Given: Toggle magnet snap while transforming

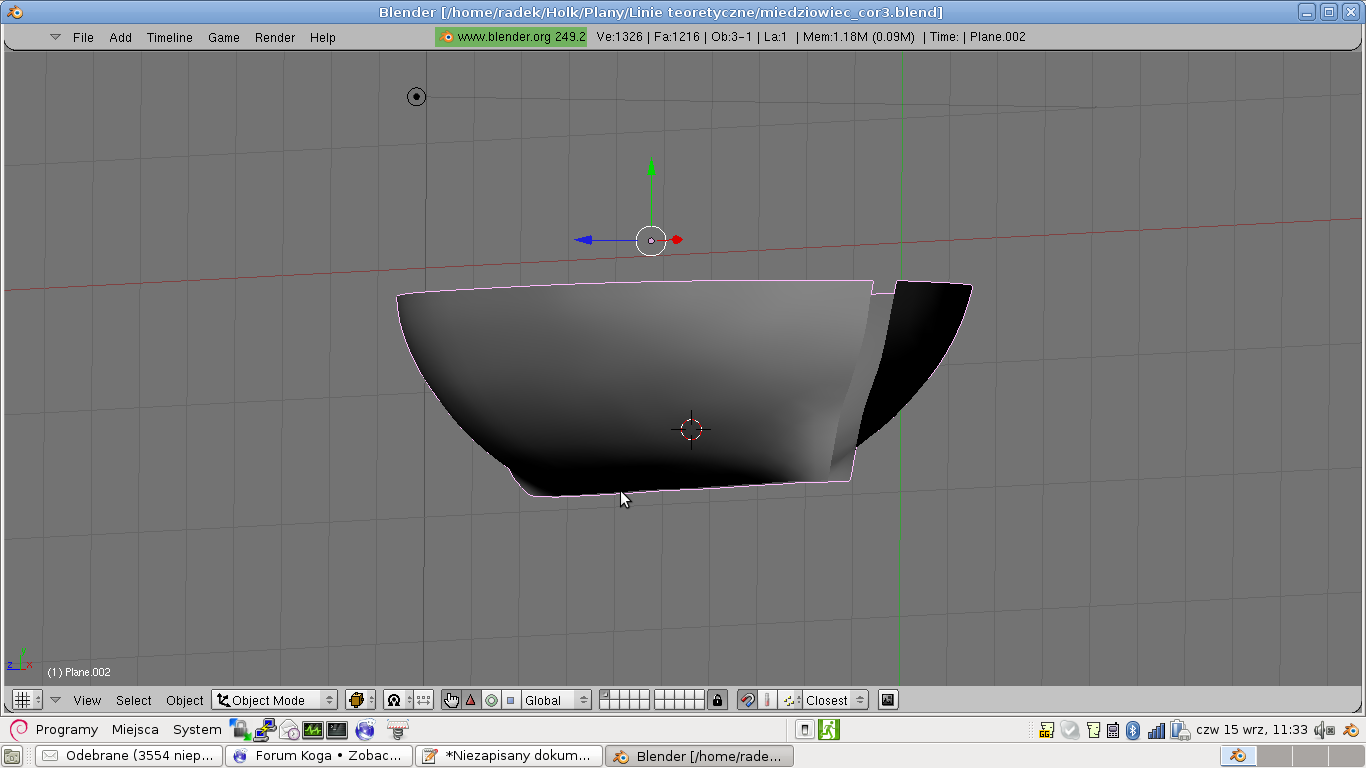Looking at the screenshot, I should (747, 700).
